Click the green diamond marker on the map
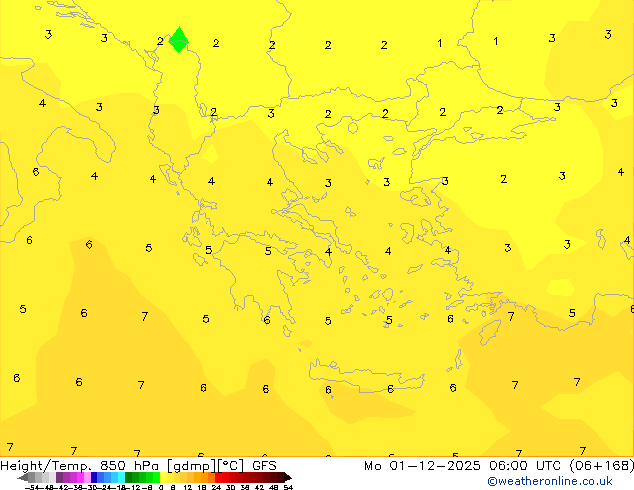The image size is (634, 490). tap(178, 40)
